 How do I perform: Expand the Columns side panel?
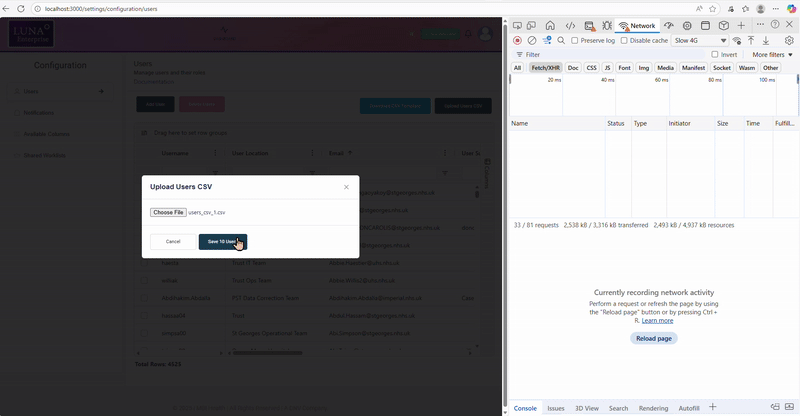(x=487, y=174)
